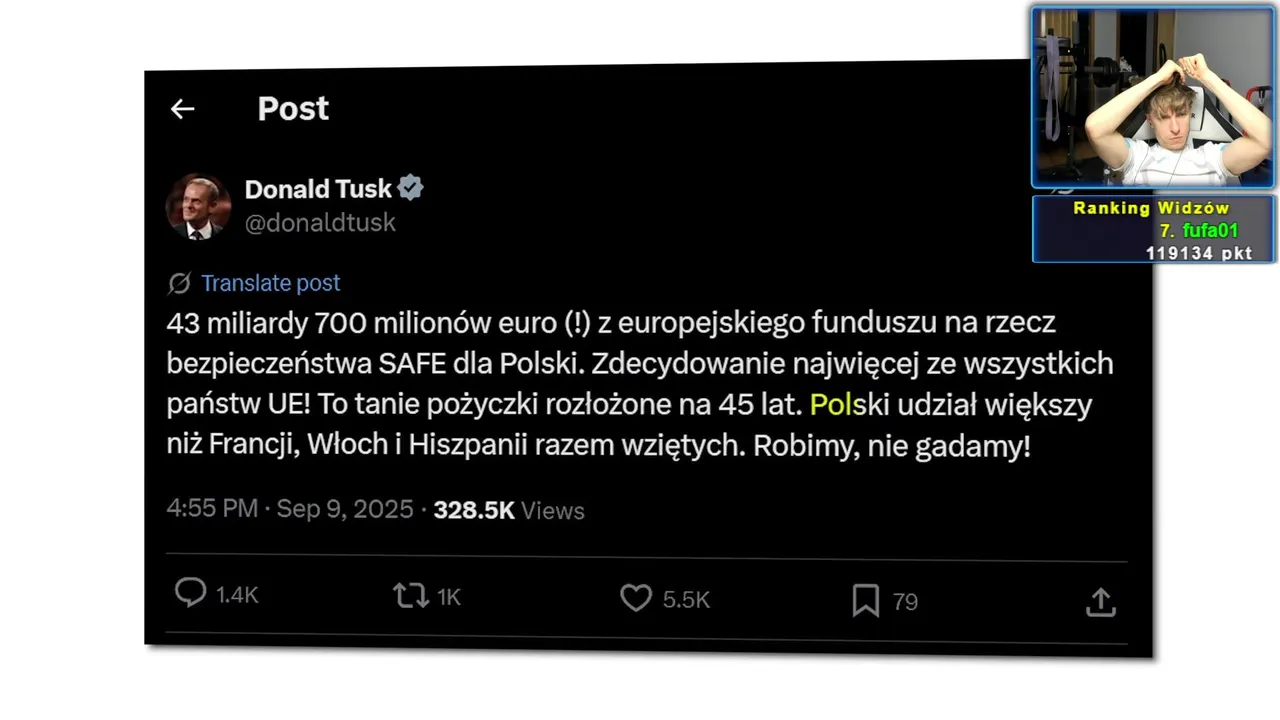Open Donald Tusk's profile picture

coord(198,207)
